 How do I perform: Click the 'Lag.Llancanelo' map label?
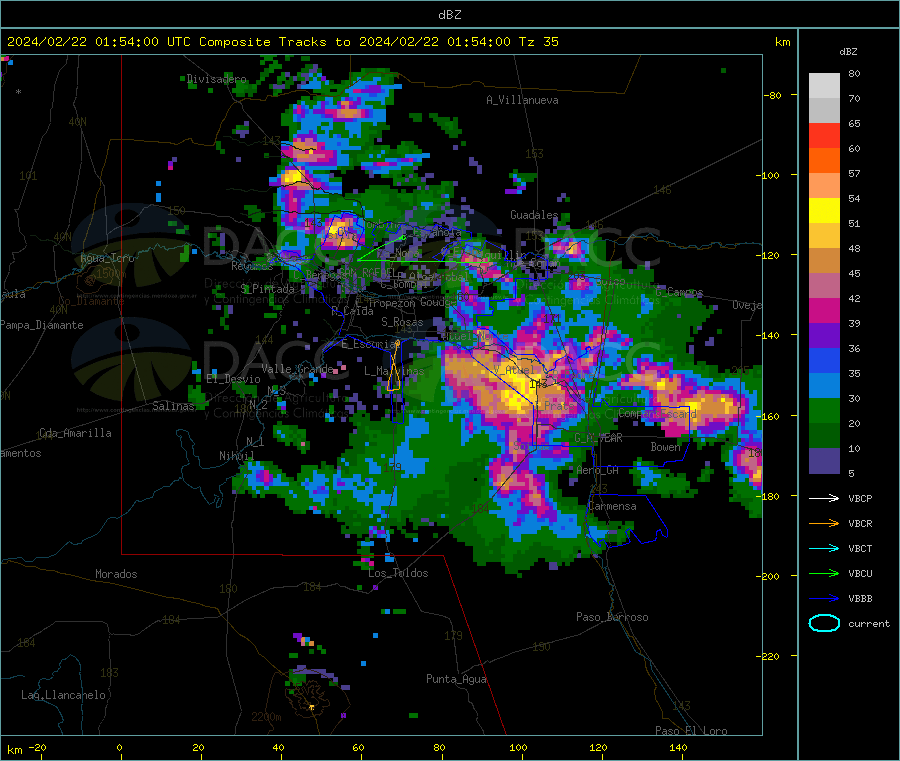click(63, 695)
